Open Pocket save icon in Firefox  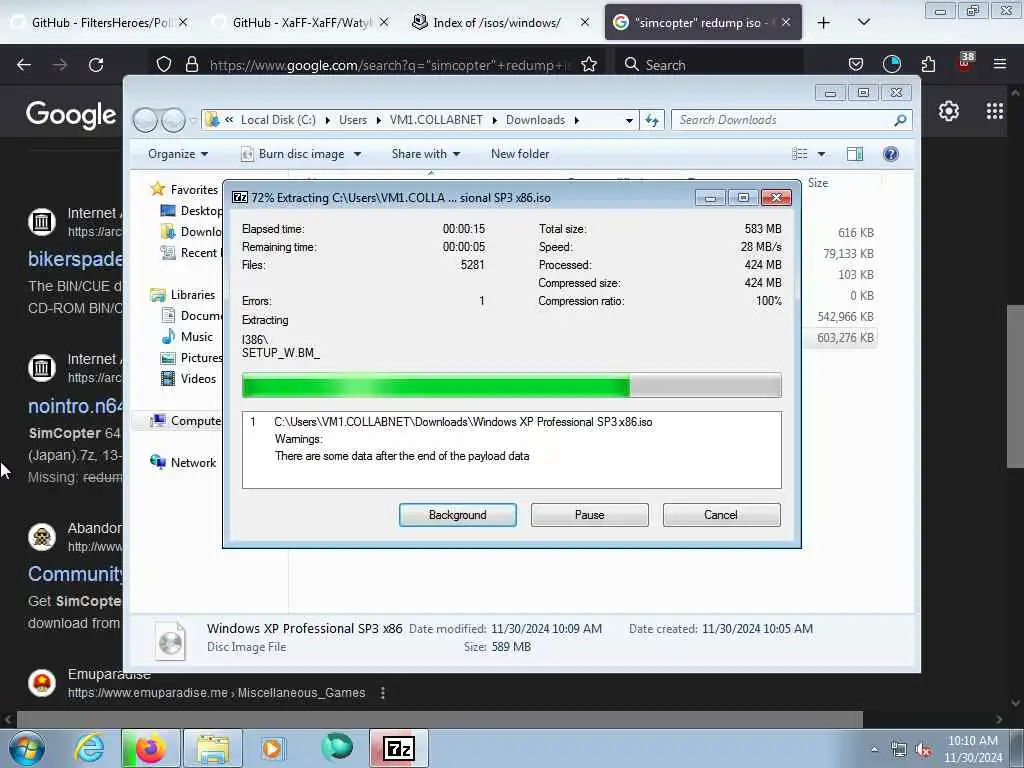pos(856,65)
